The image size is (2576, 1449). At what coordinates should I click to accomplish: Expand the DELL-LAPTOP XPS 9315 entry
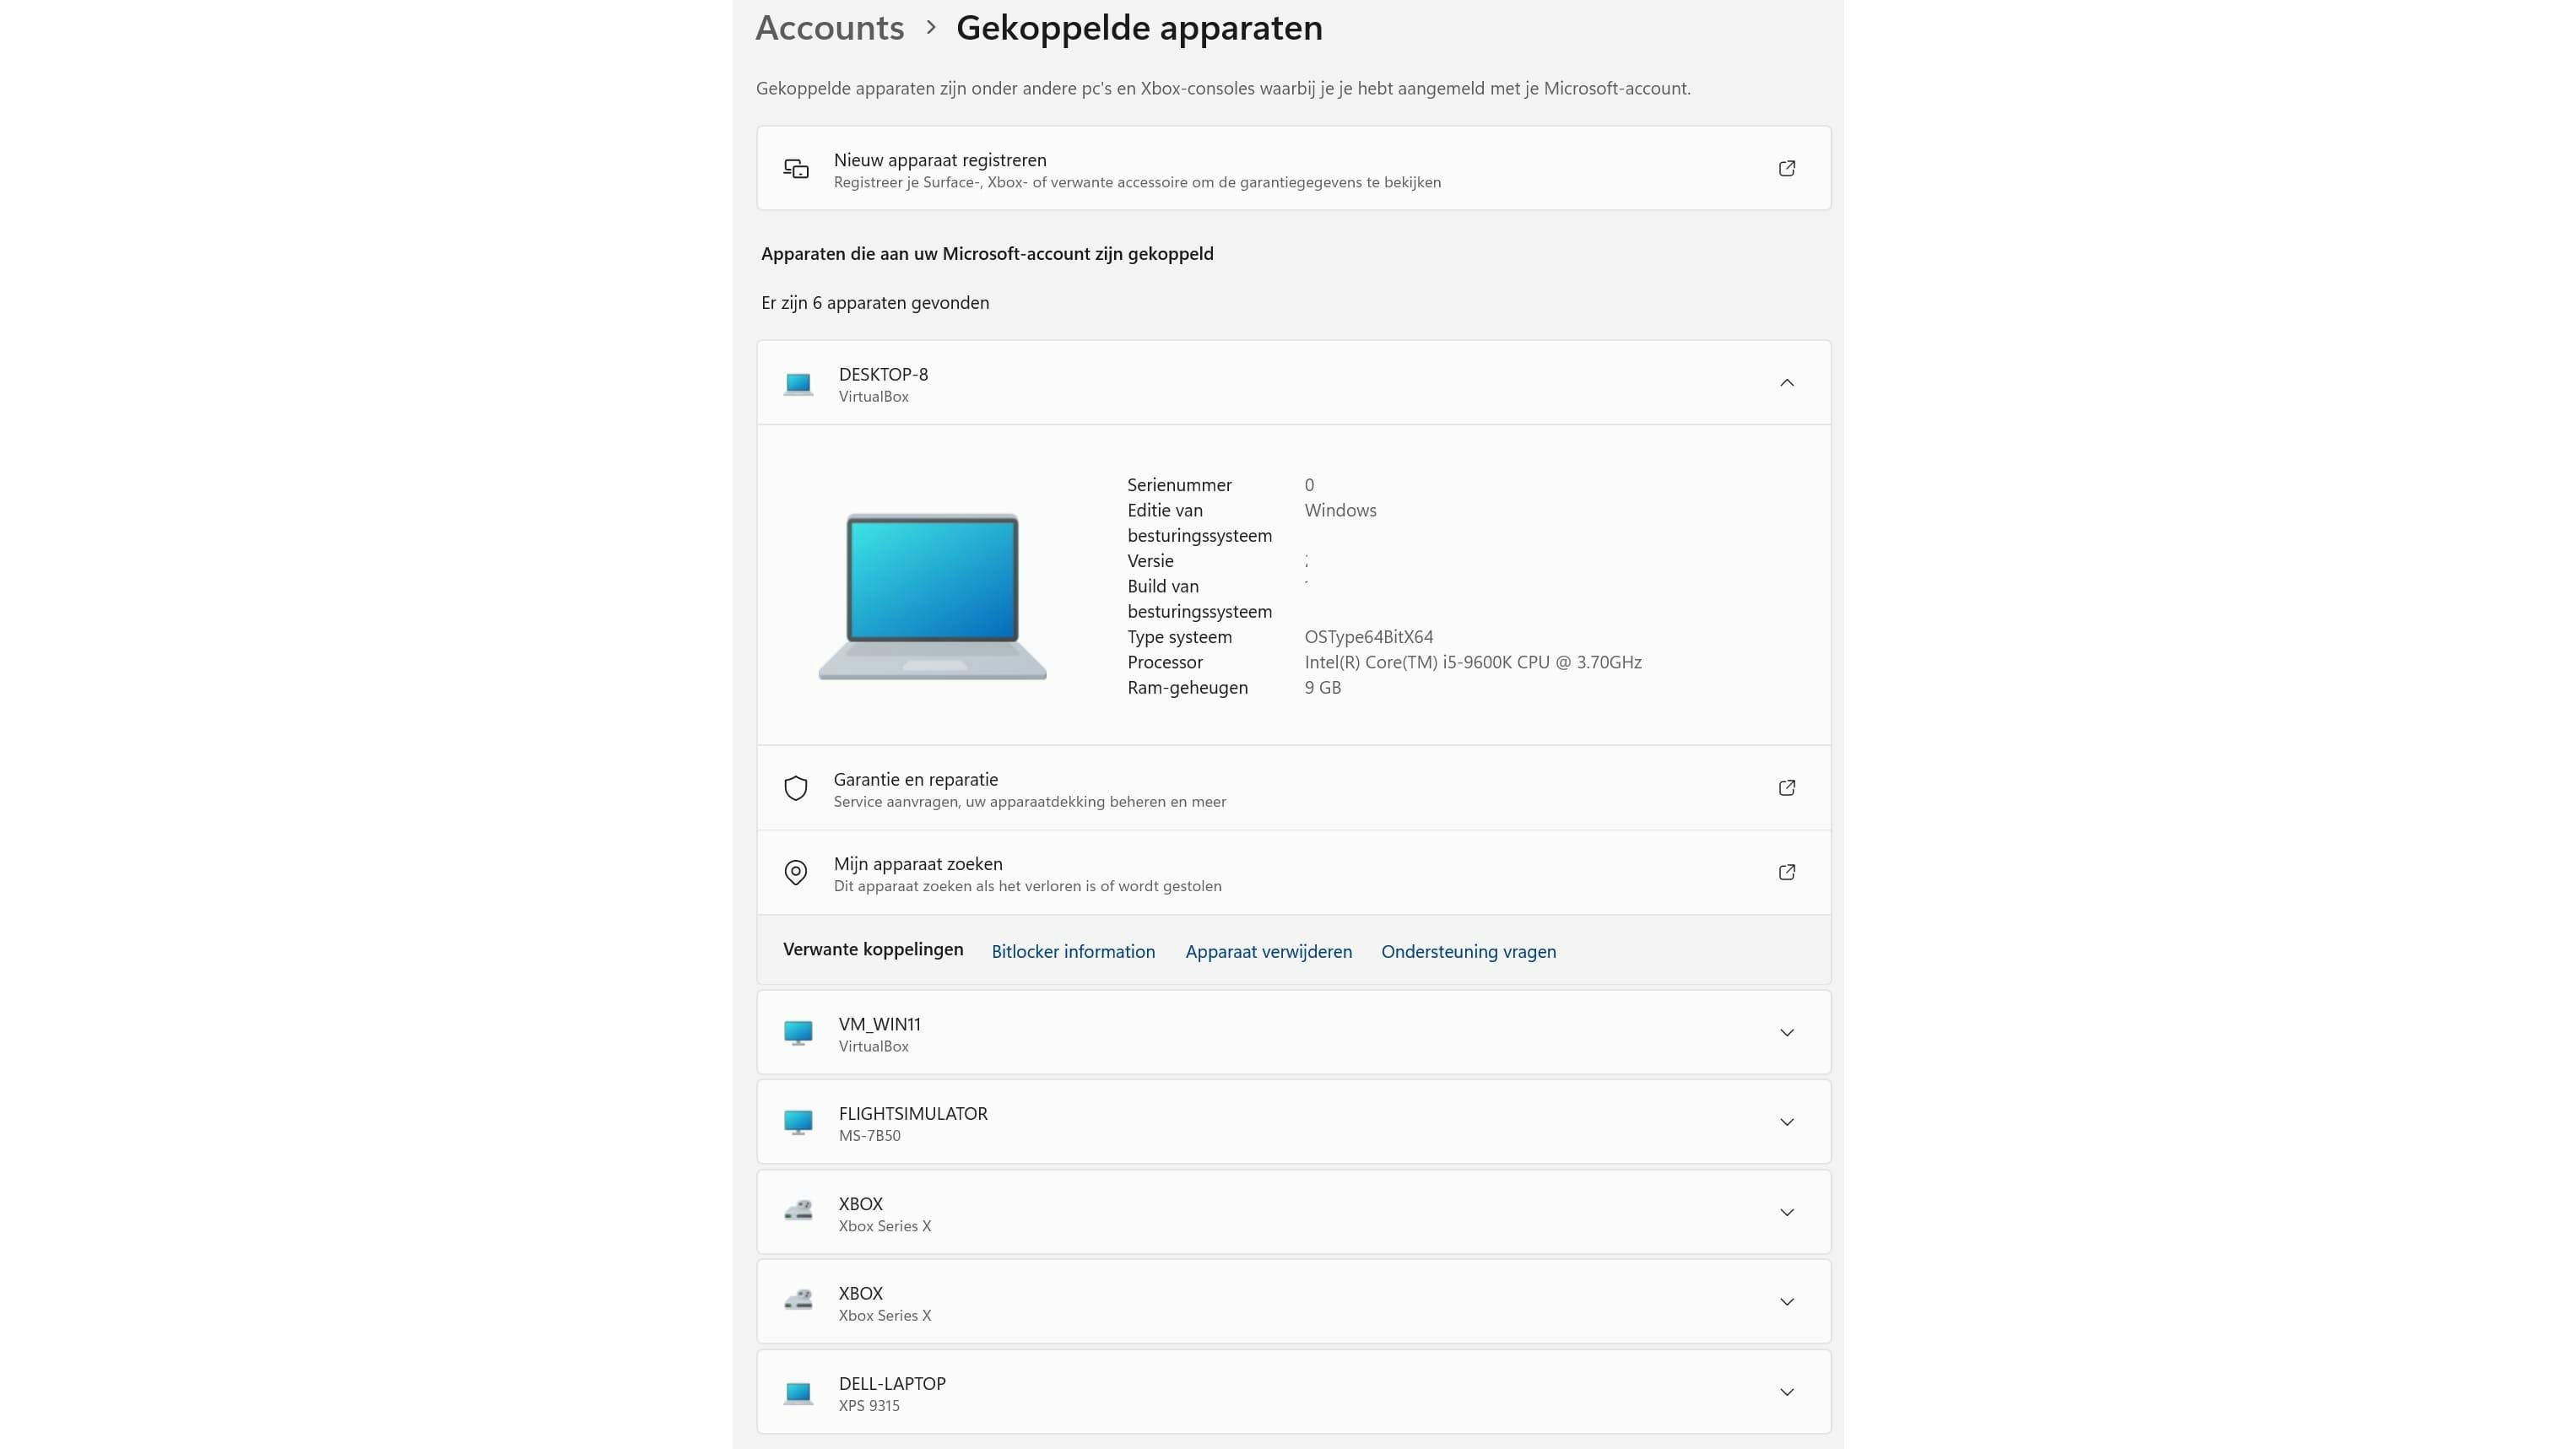click(1786, 1392)
